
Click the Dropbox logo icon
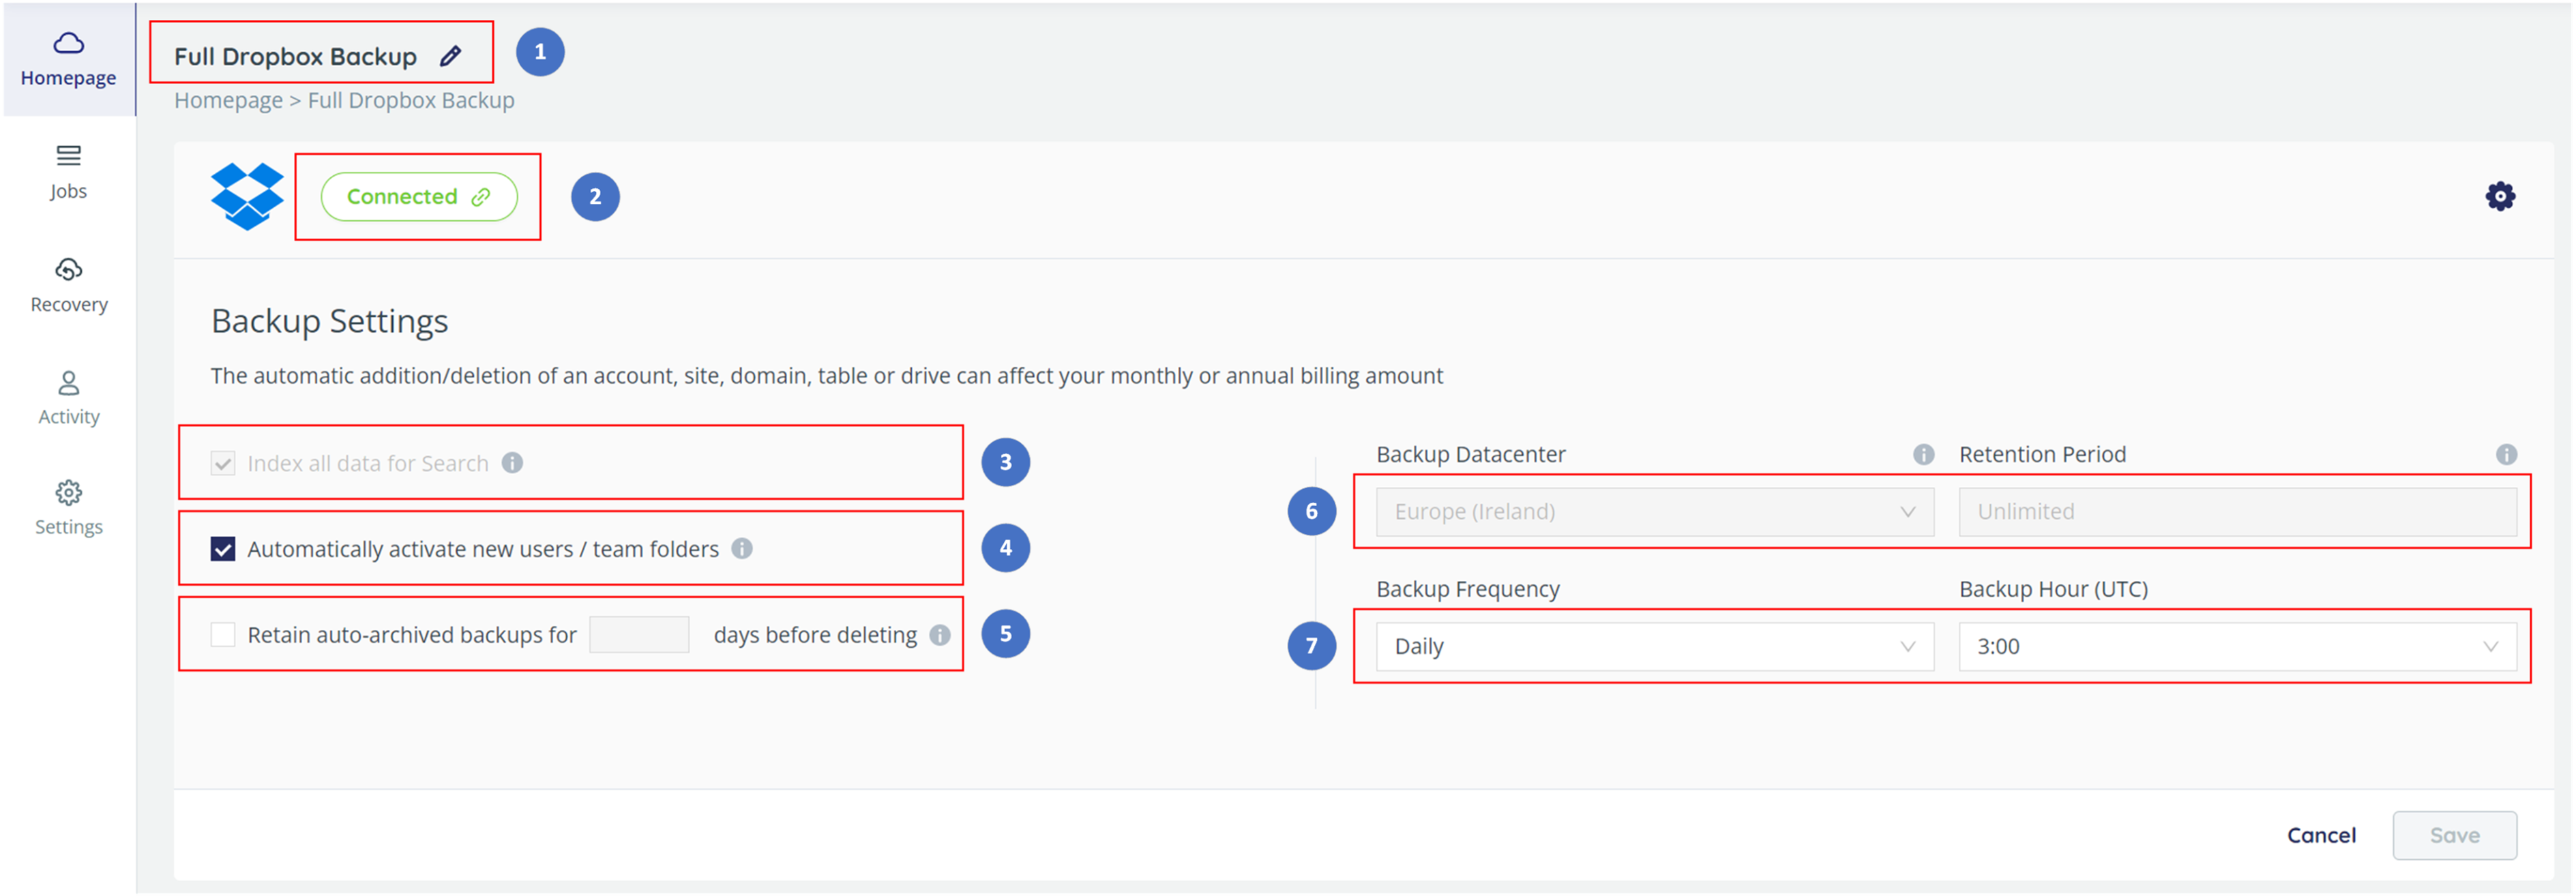click(x=247, y=196)
